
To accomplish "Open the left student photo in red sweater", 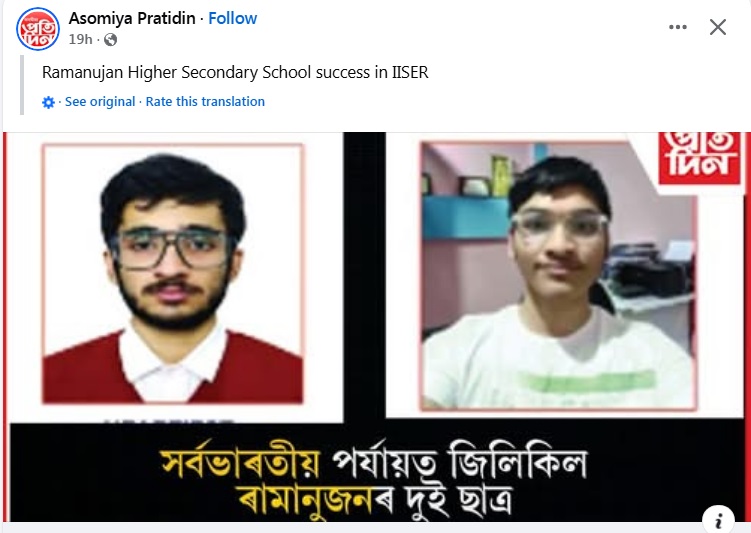I will (173, 274).
